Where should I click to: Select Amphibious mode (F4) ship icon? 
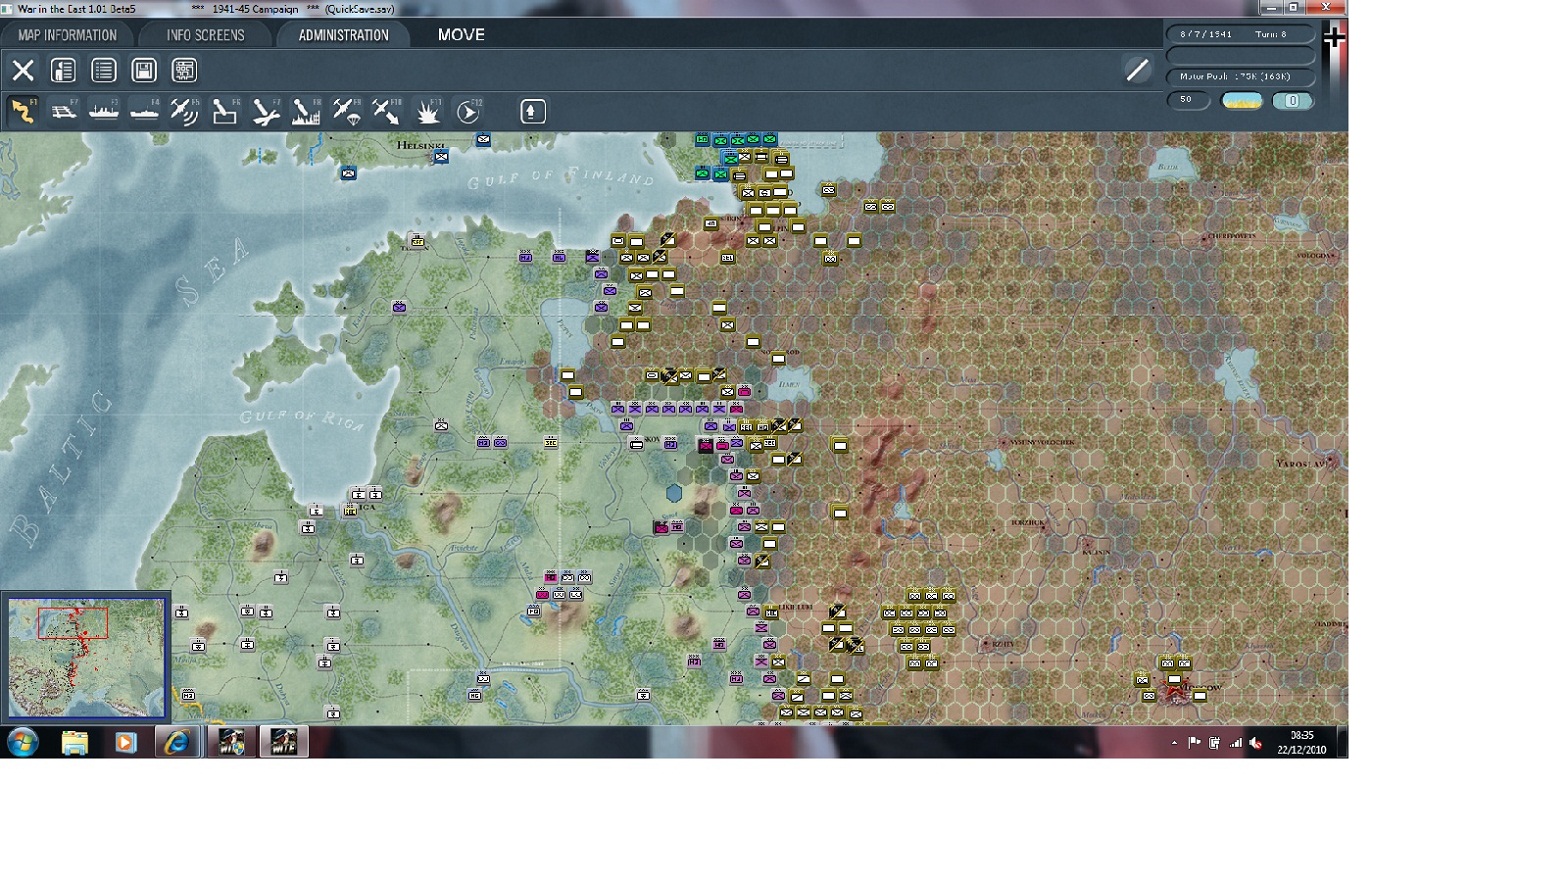pos(144,111)
